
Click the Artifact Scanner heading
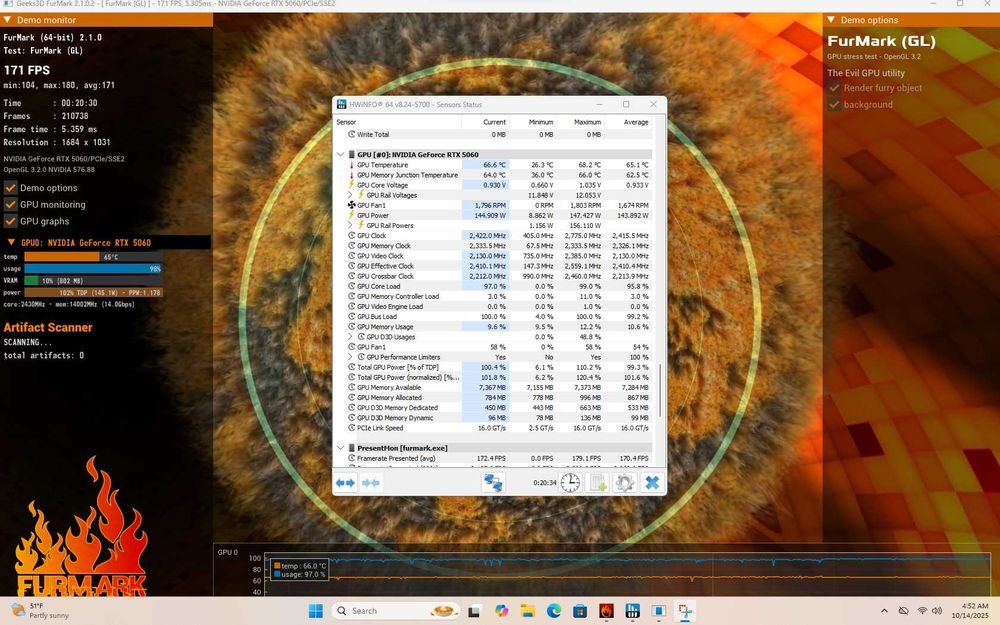click(48, 327)
